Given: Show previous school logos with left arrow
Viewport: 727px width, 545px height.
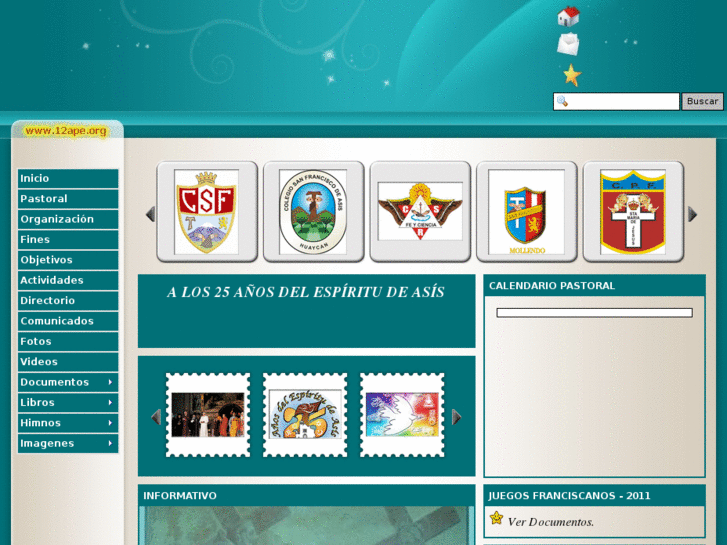Looking at the screenshot, I should coord(150,214).
